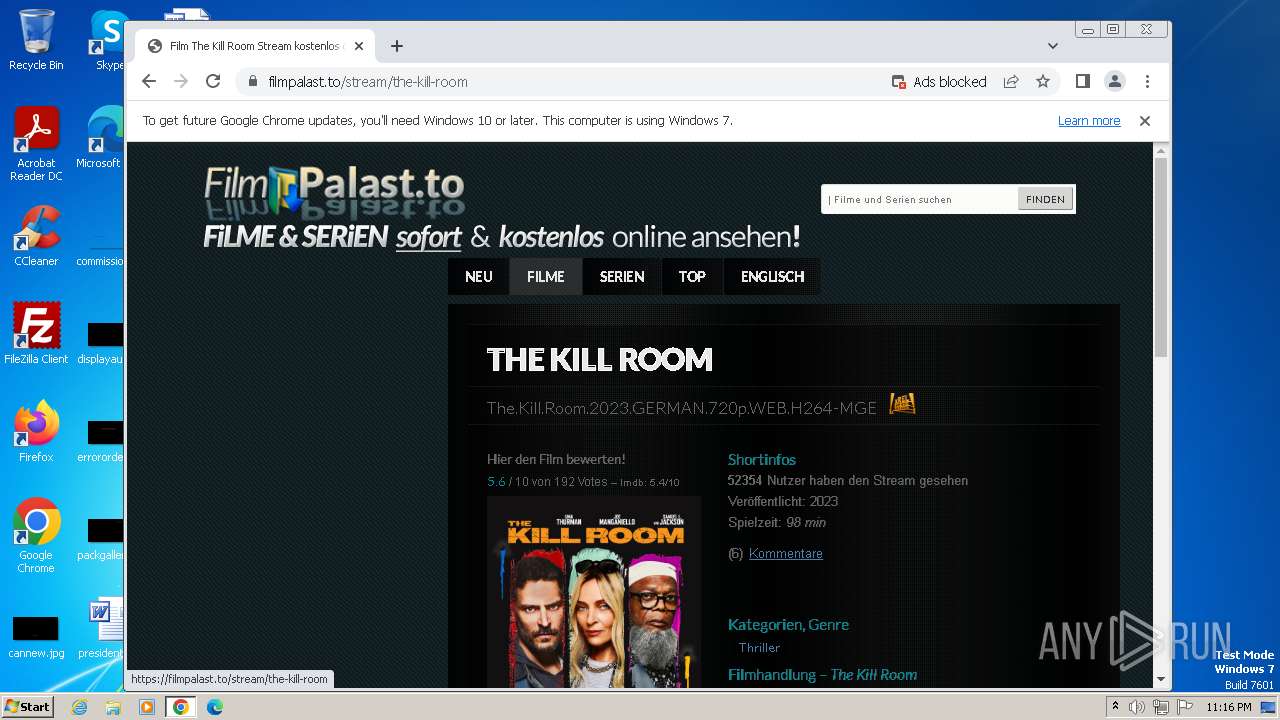Open the FILME menu tab
1280x720 pixels.
(546, 277)
